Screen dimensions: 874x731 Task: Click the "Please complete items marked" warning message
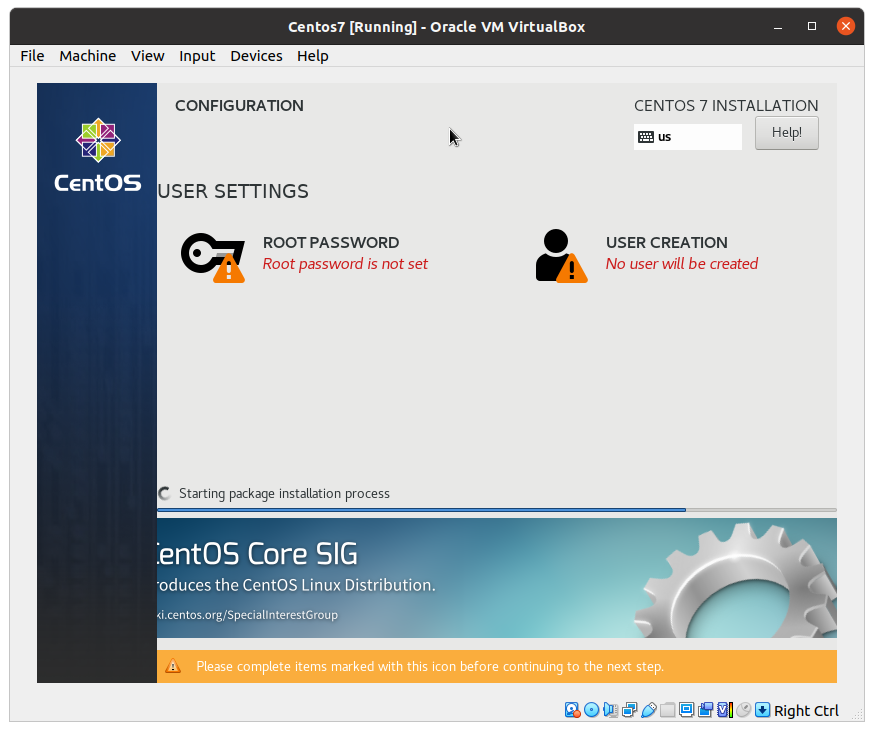coord(430,667)
